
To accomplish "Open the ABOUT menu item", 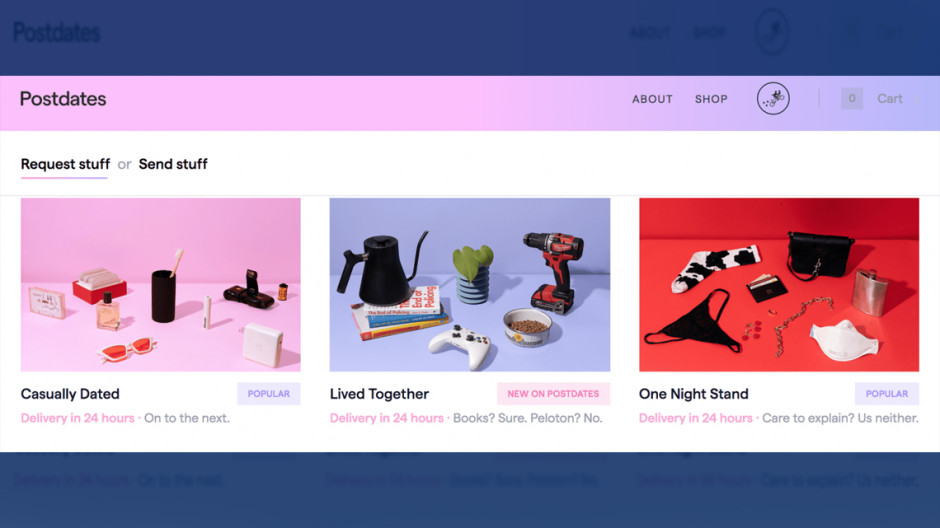I will tap(652, 99).
